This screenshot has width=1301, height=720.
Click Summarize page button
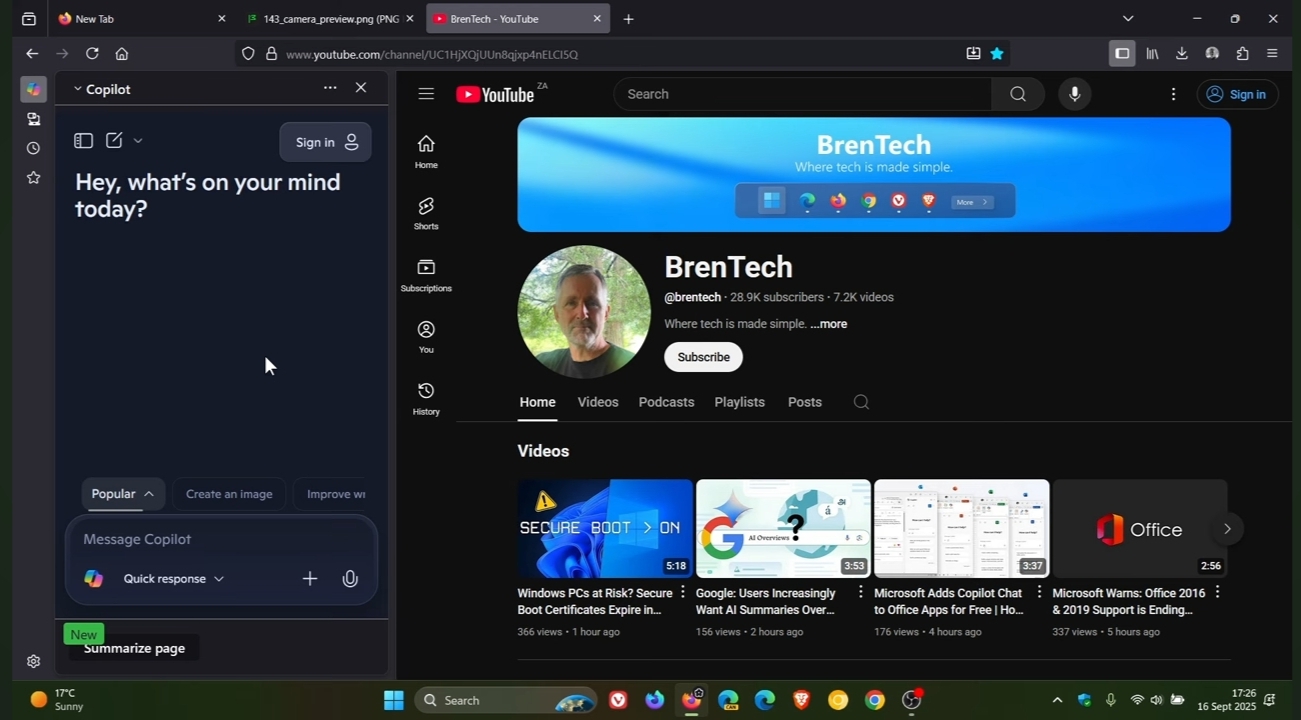tap(135, 648)
